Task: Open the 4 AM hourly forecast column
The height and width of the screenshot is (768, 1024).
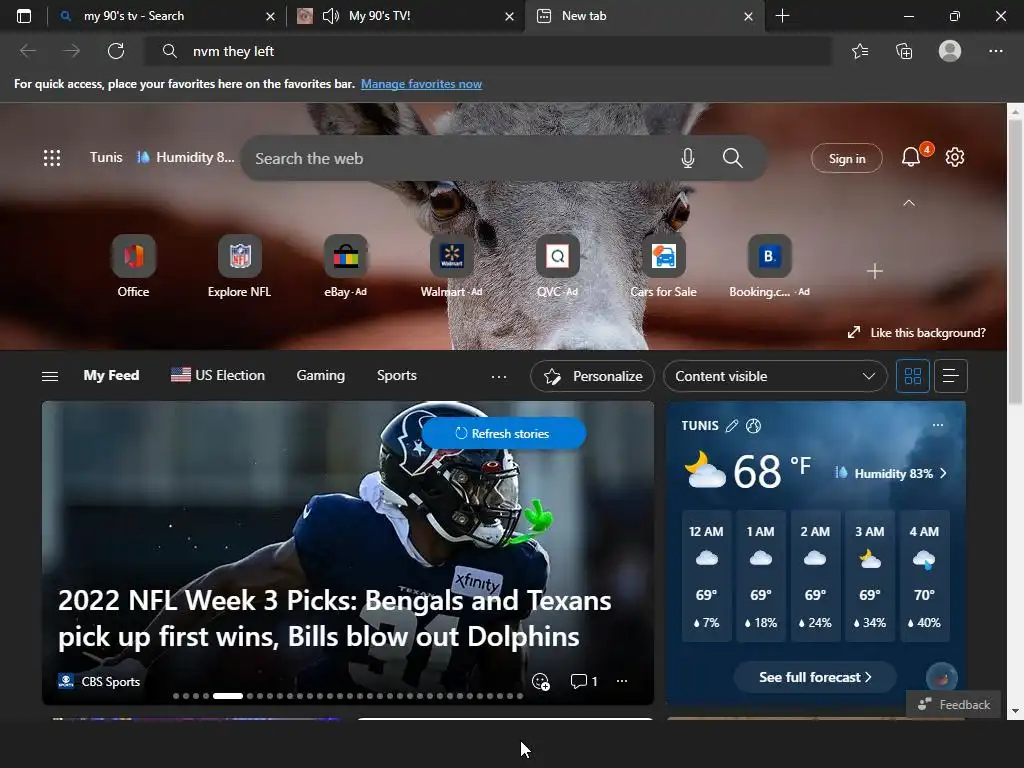Action: [924, 576]
